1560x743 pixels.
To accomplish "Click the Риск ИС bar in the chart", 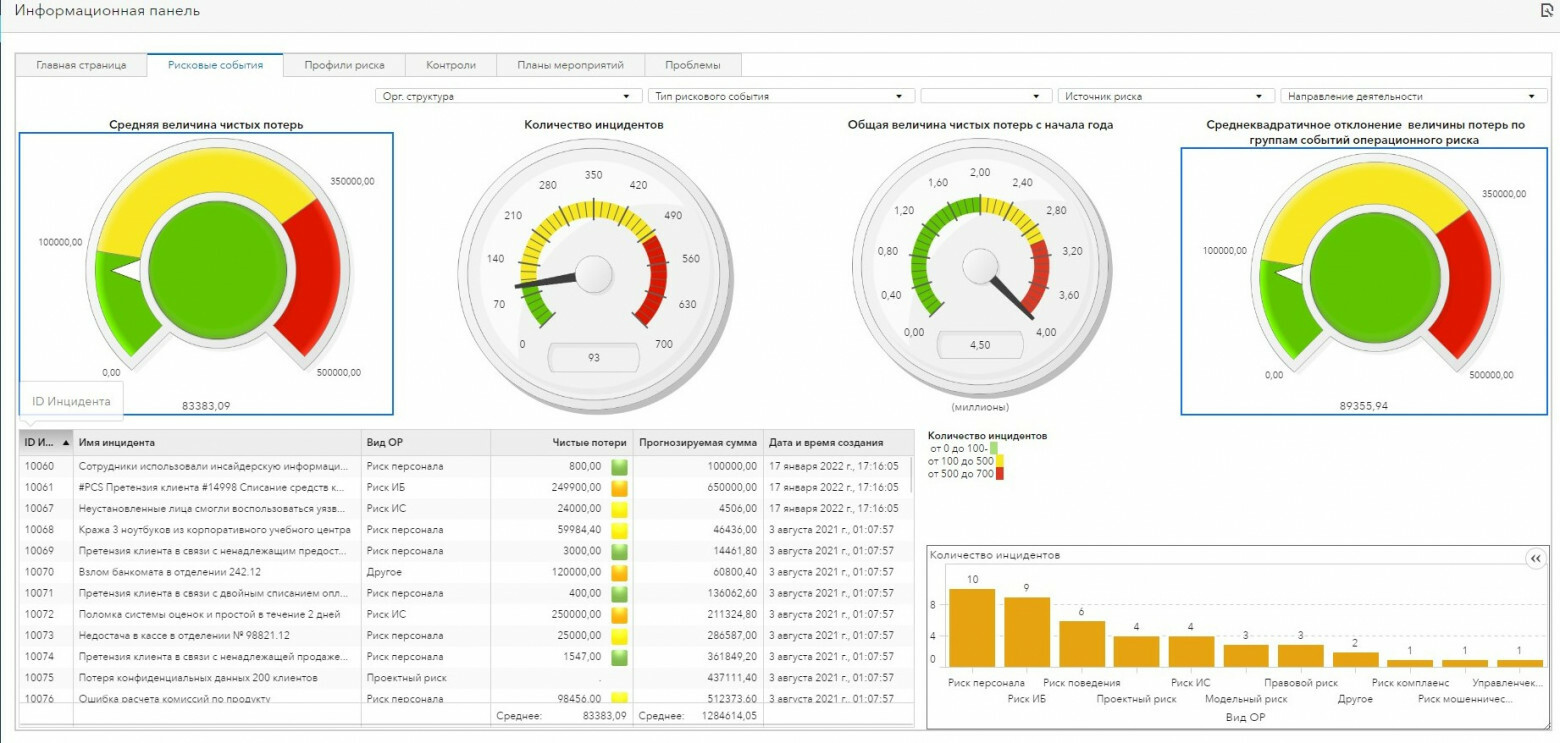I will (x=1191, y=651).
